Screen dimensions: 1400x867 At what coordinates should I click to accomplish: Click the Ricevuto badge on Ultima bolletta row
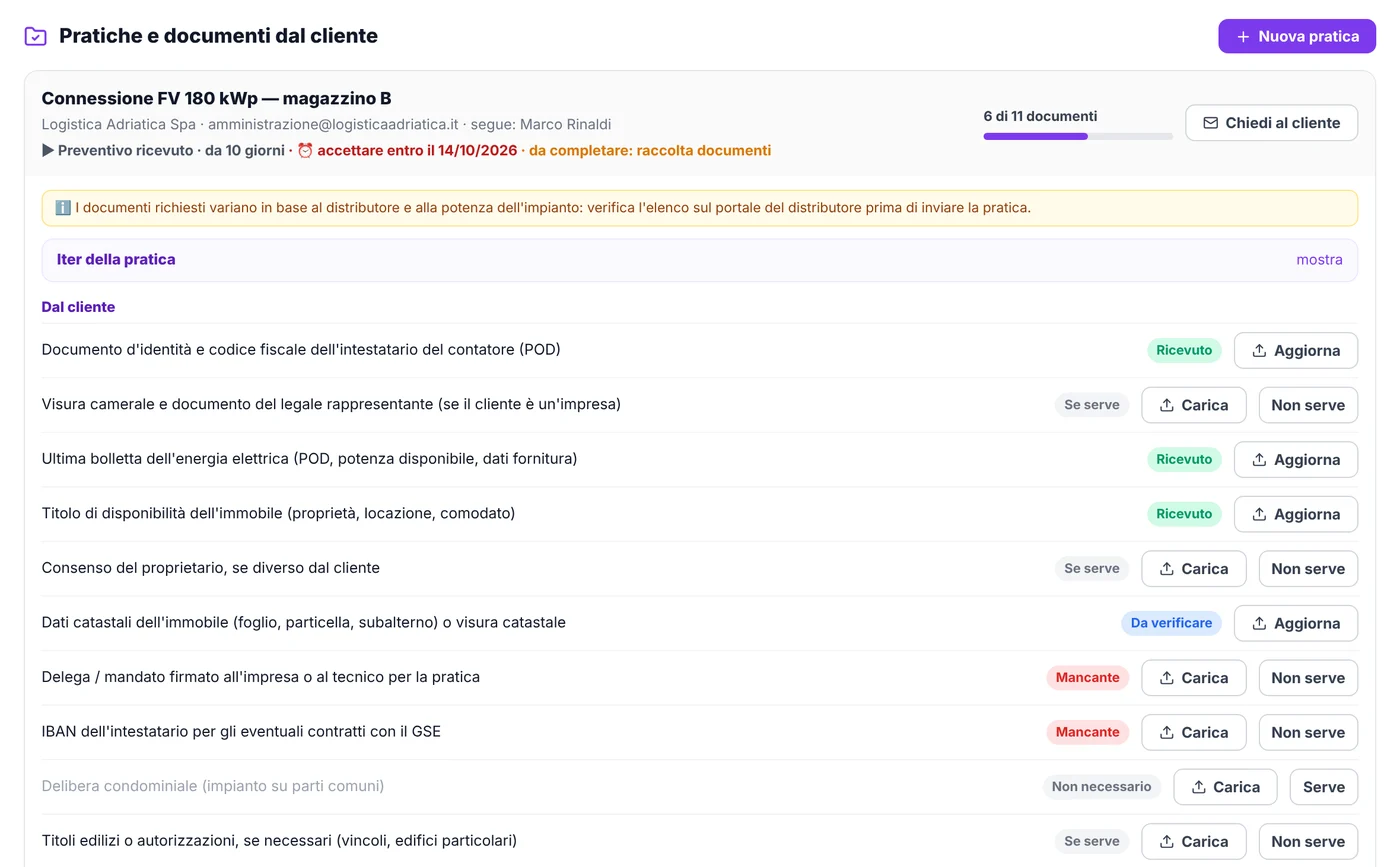tap(1184, 459)
